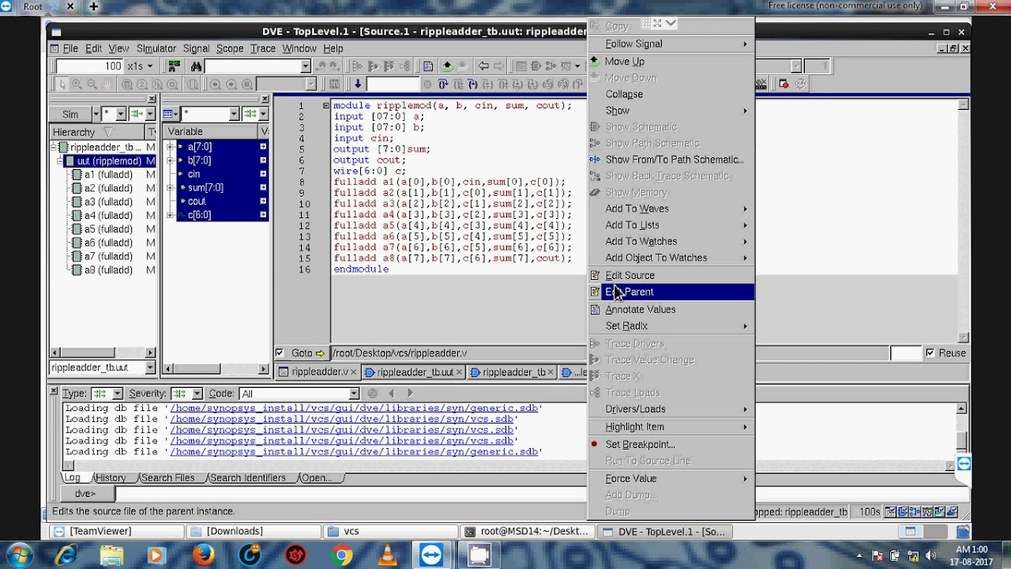The image size is (1011, 569).
Task: Click the down arrow icon before toolbar field
Action: [358, 84]
